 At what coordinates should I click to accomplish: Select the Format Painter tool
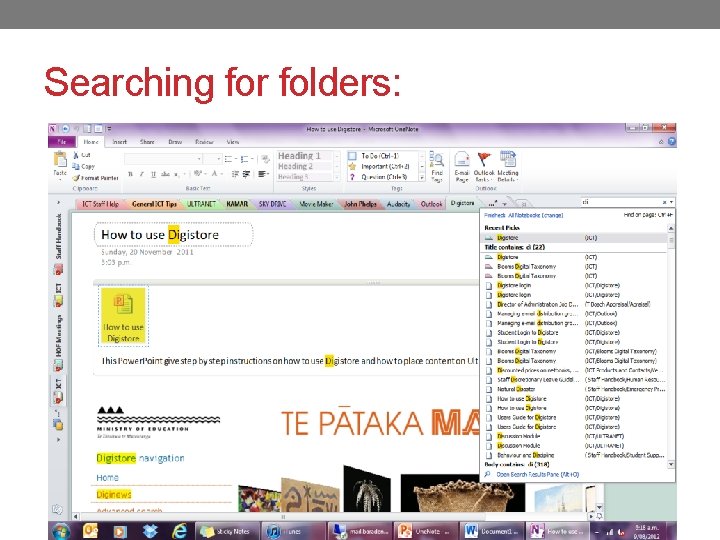click(96, 178)
